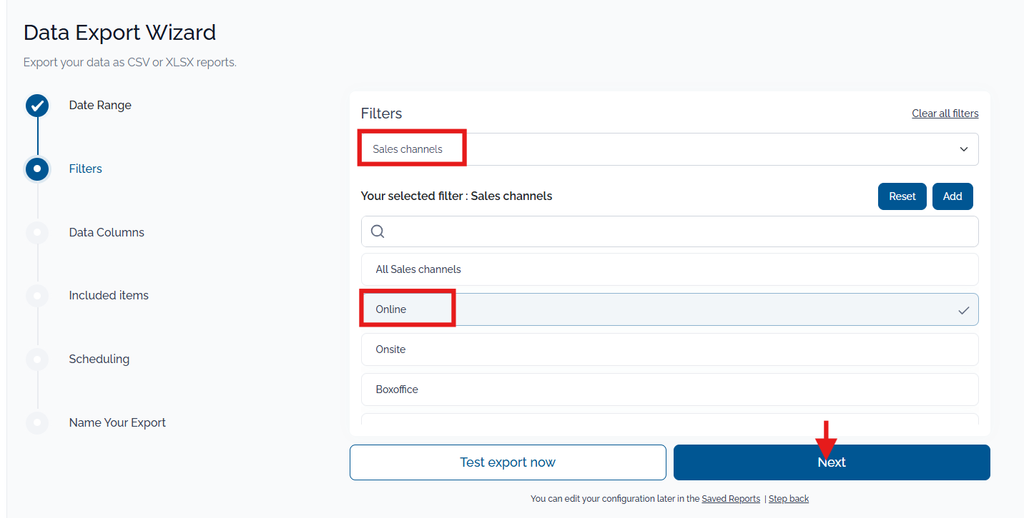
Task: Go to Scheduling step label
Action: [x=99, y=359]
